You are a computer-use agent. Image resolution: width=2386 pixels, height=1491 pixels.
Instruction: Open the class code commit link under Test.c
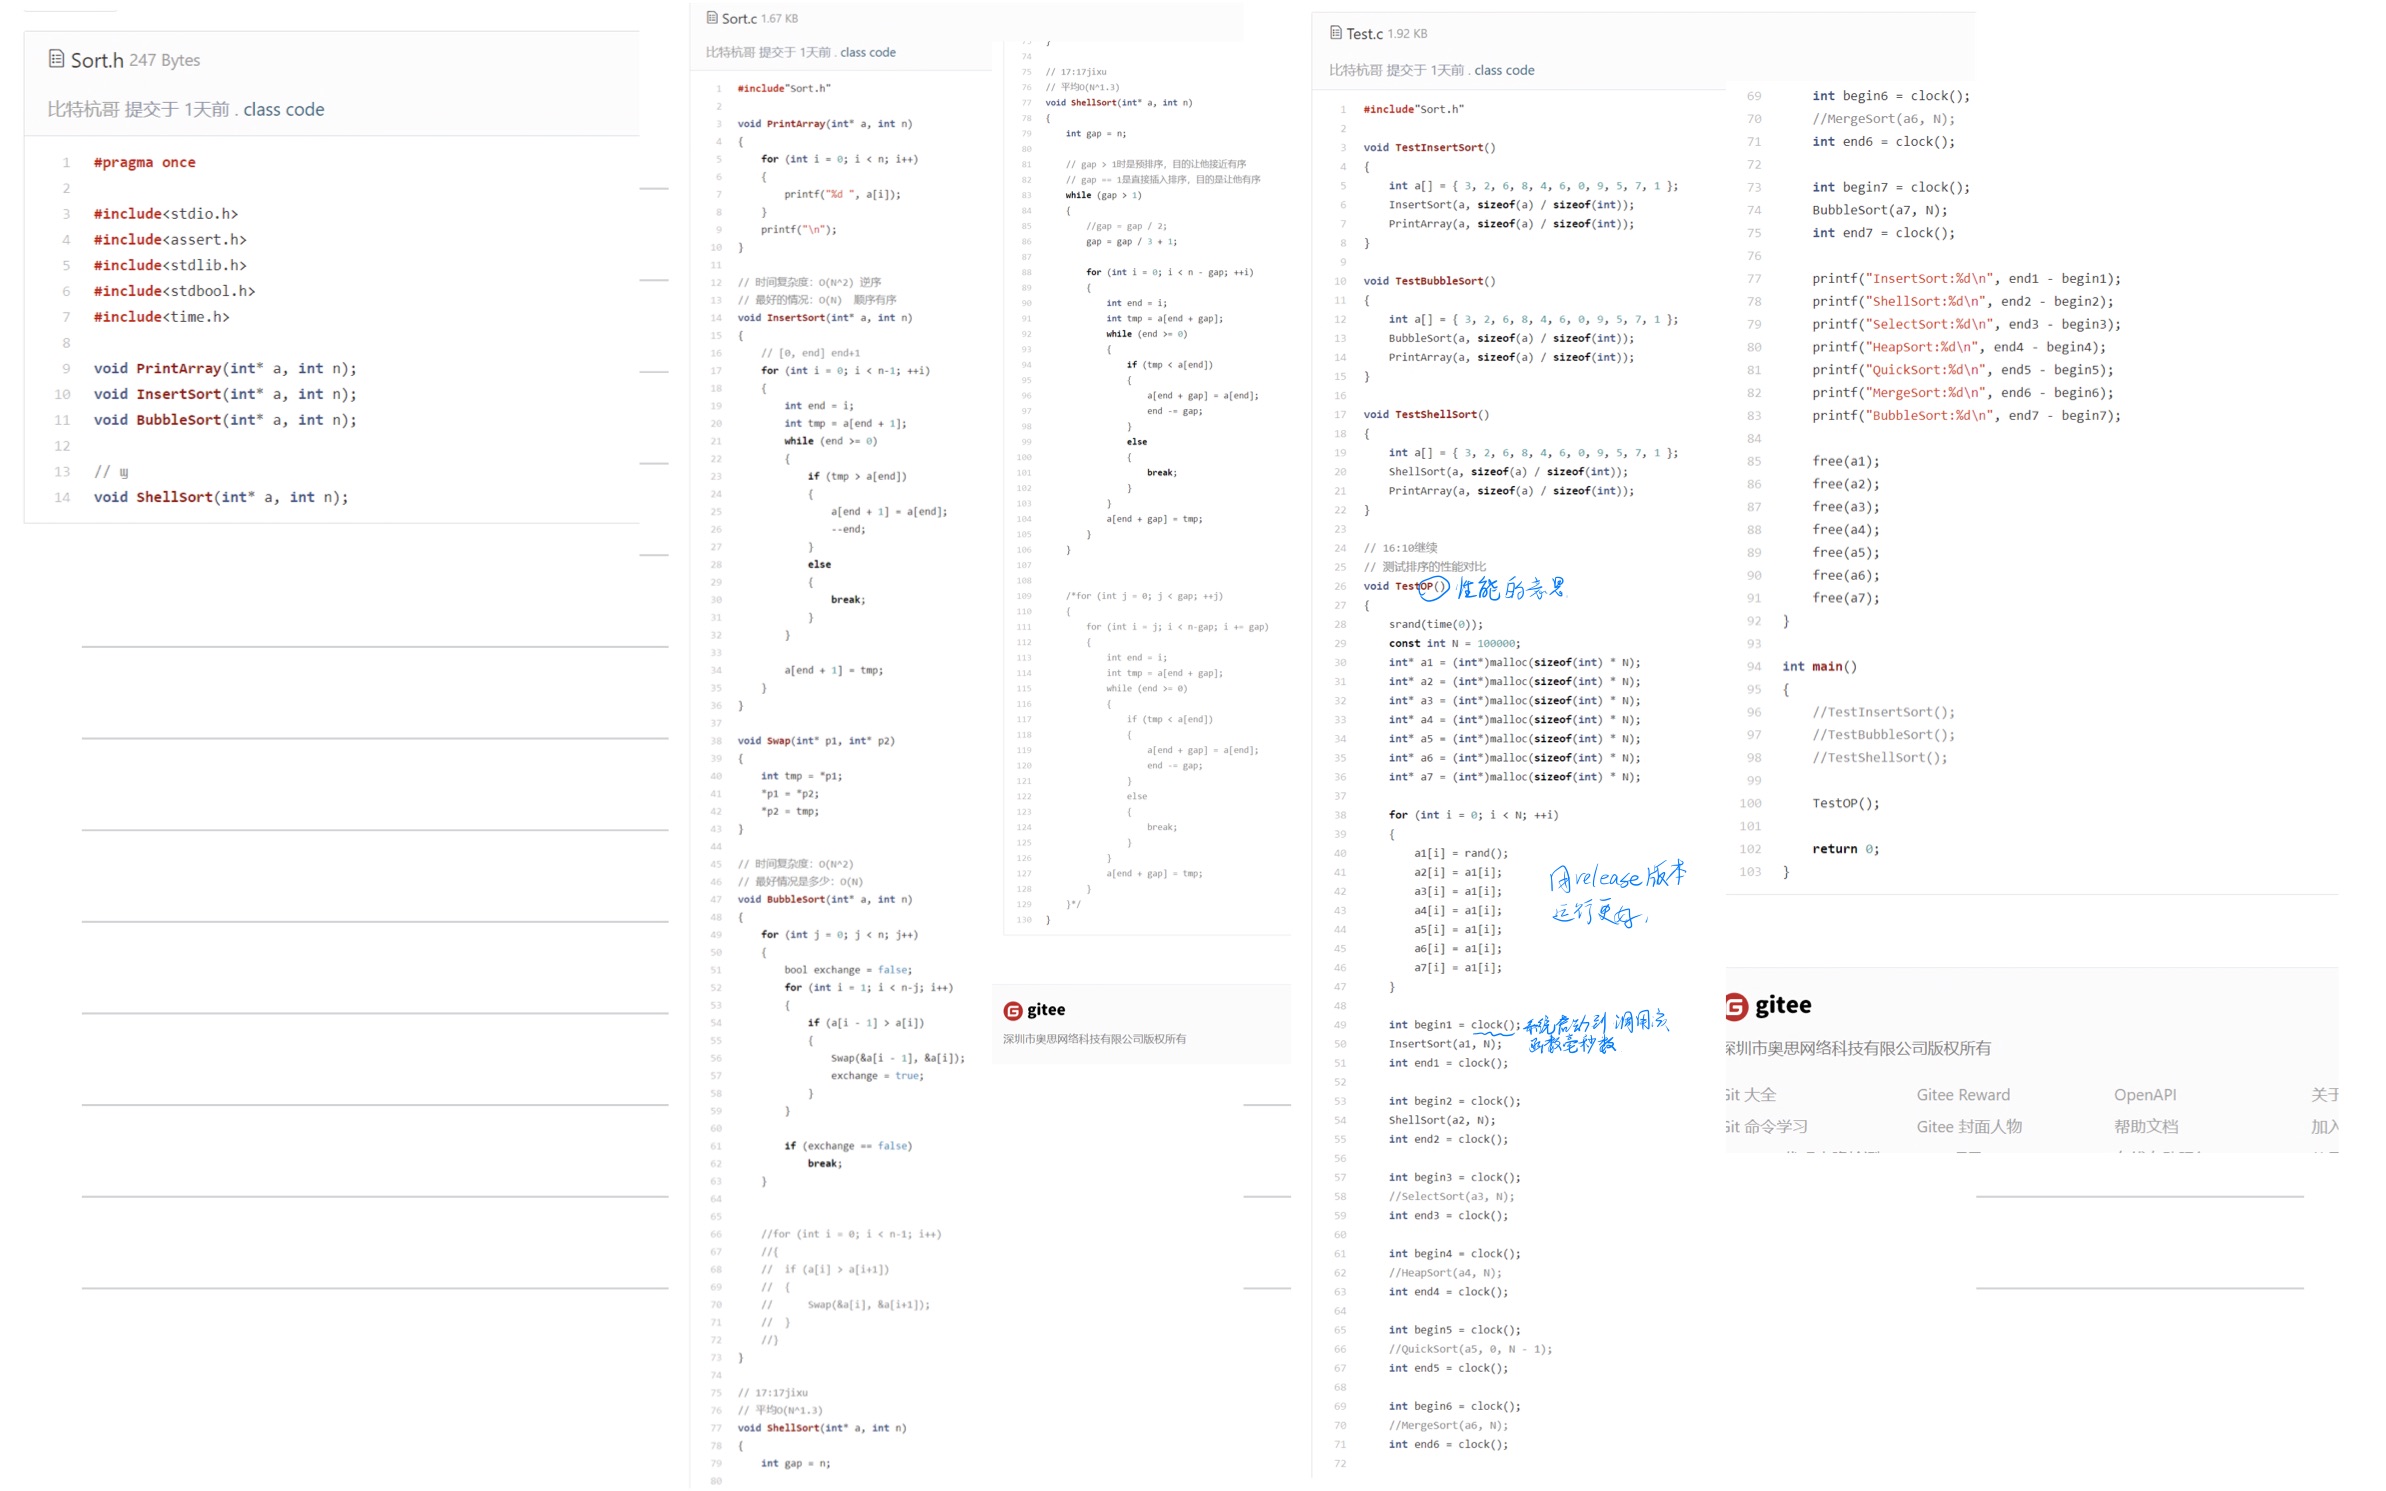1504,70
